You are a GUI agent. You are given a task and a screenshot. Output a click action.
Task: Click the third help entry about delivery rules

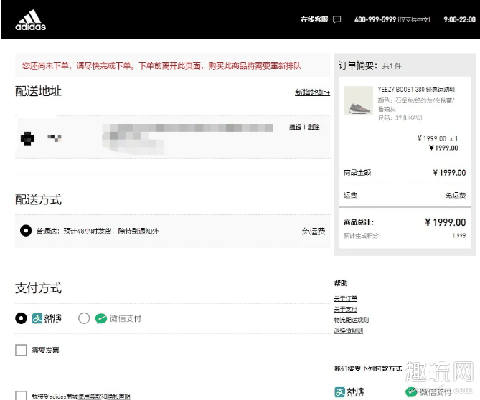pos(351,320)
